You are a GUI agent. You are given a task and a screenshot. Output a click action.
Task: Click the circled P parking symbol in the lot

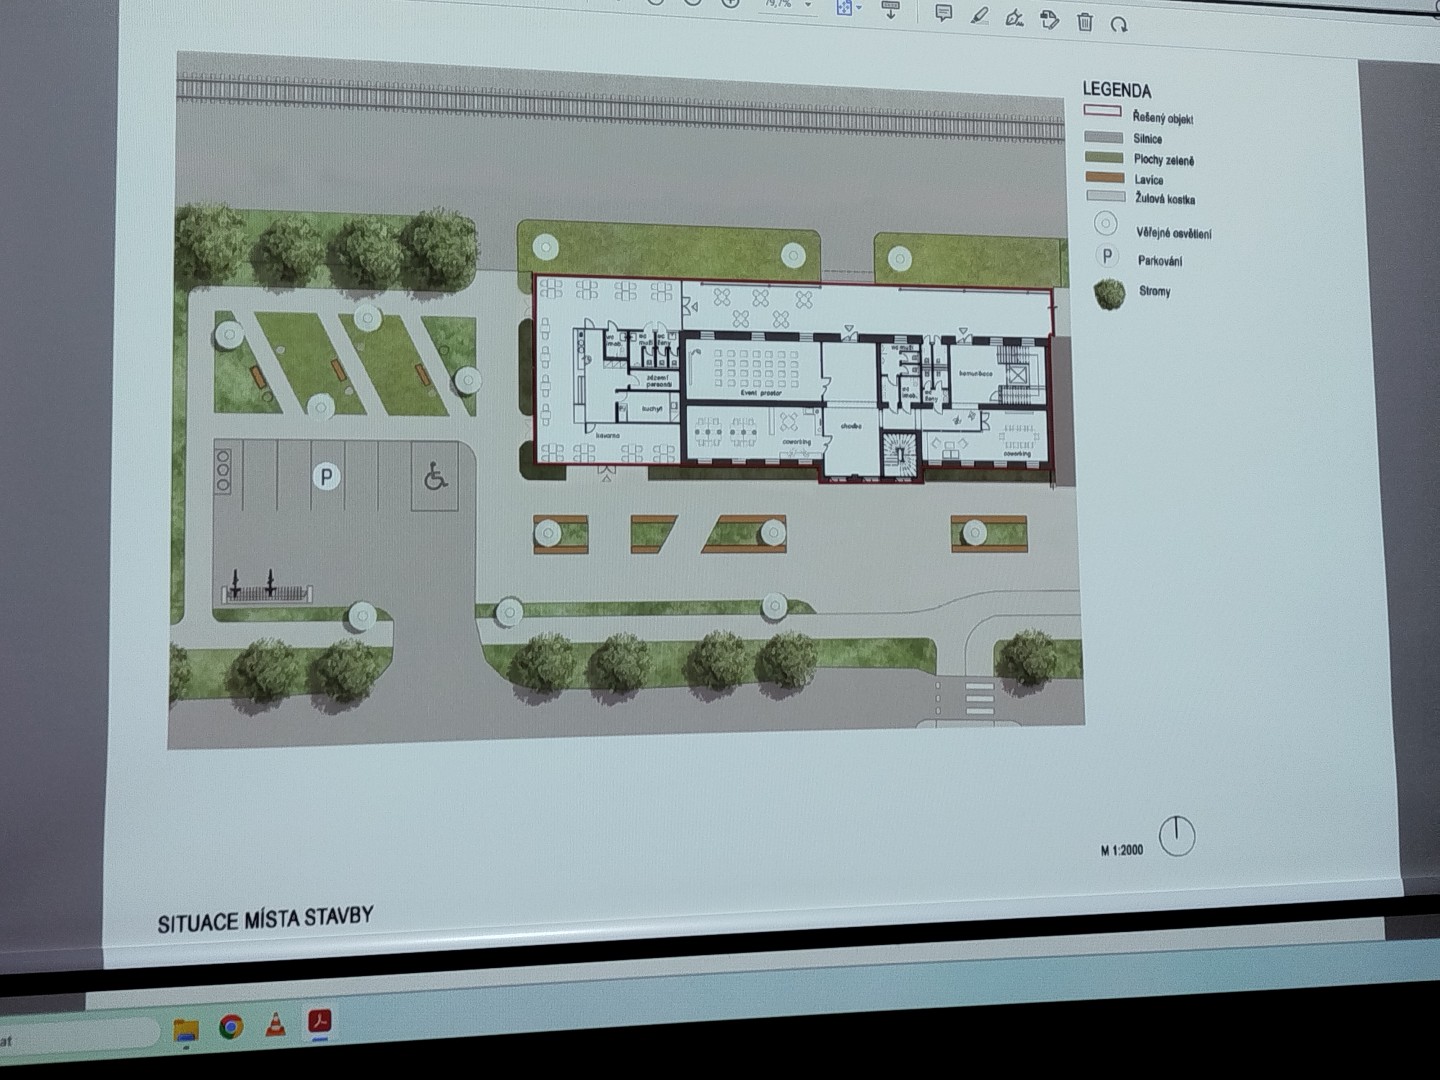click(325, 477)
